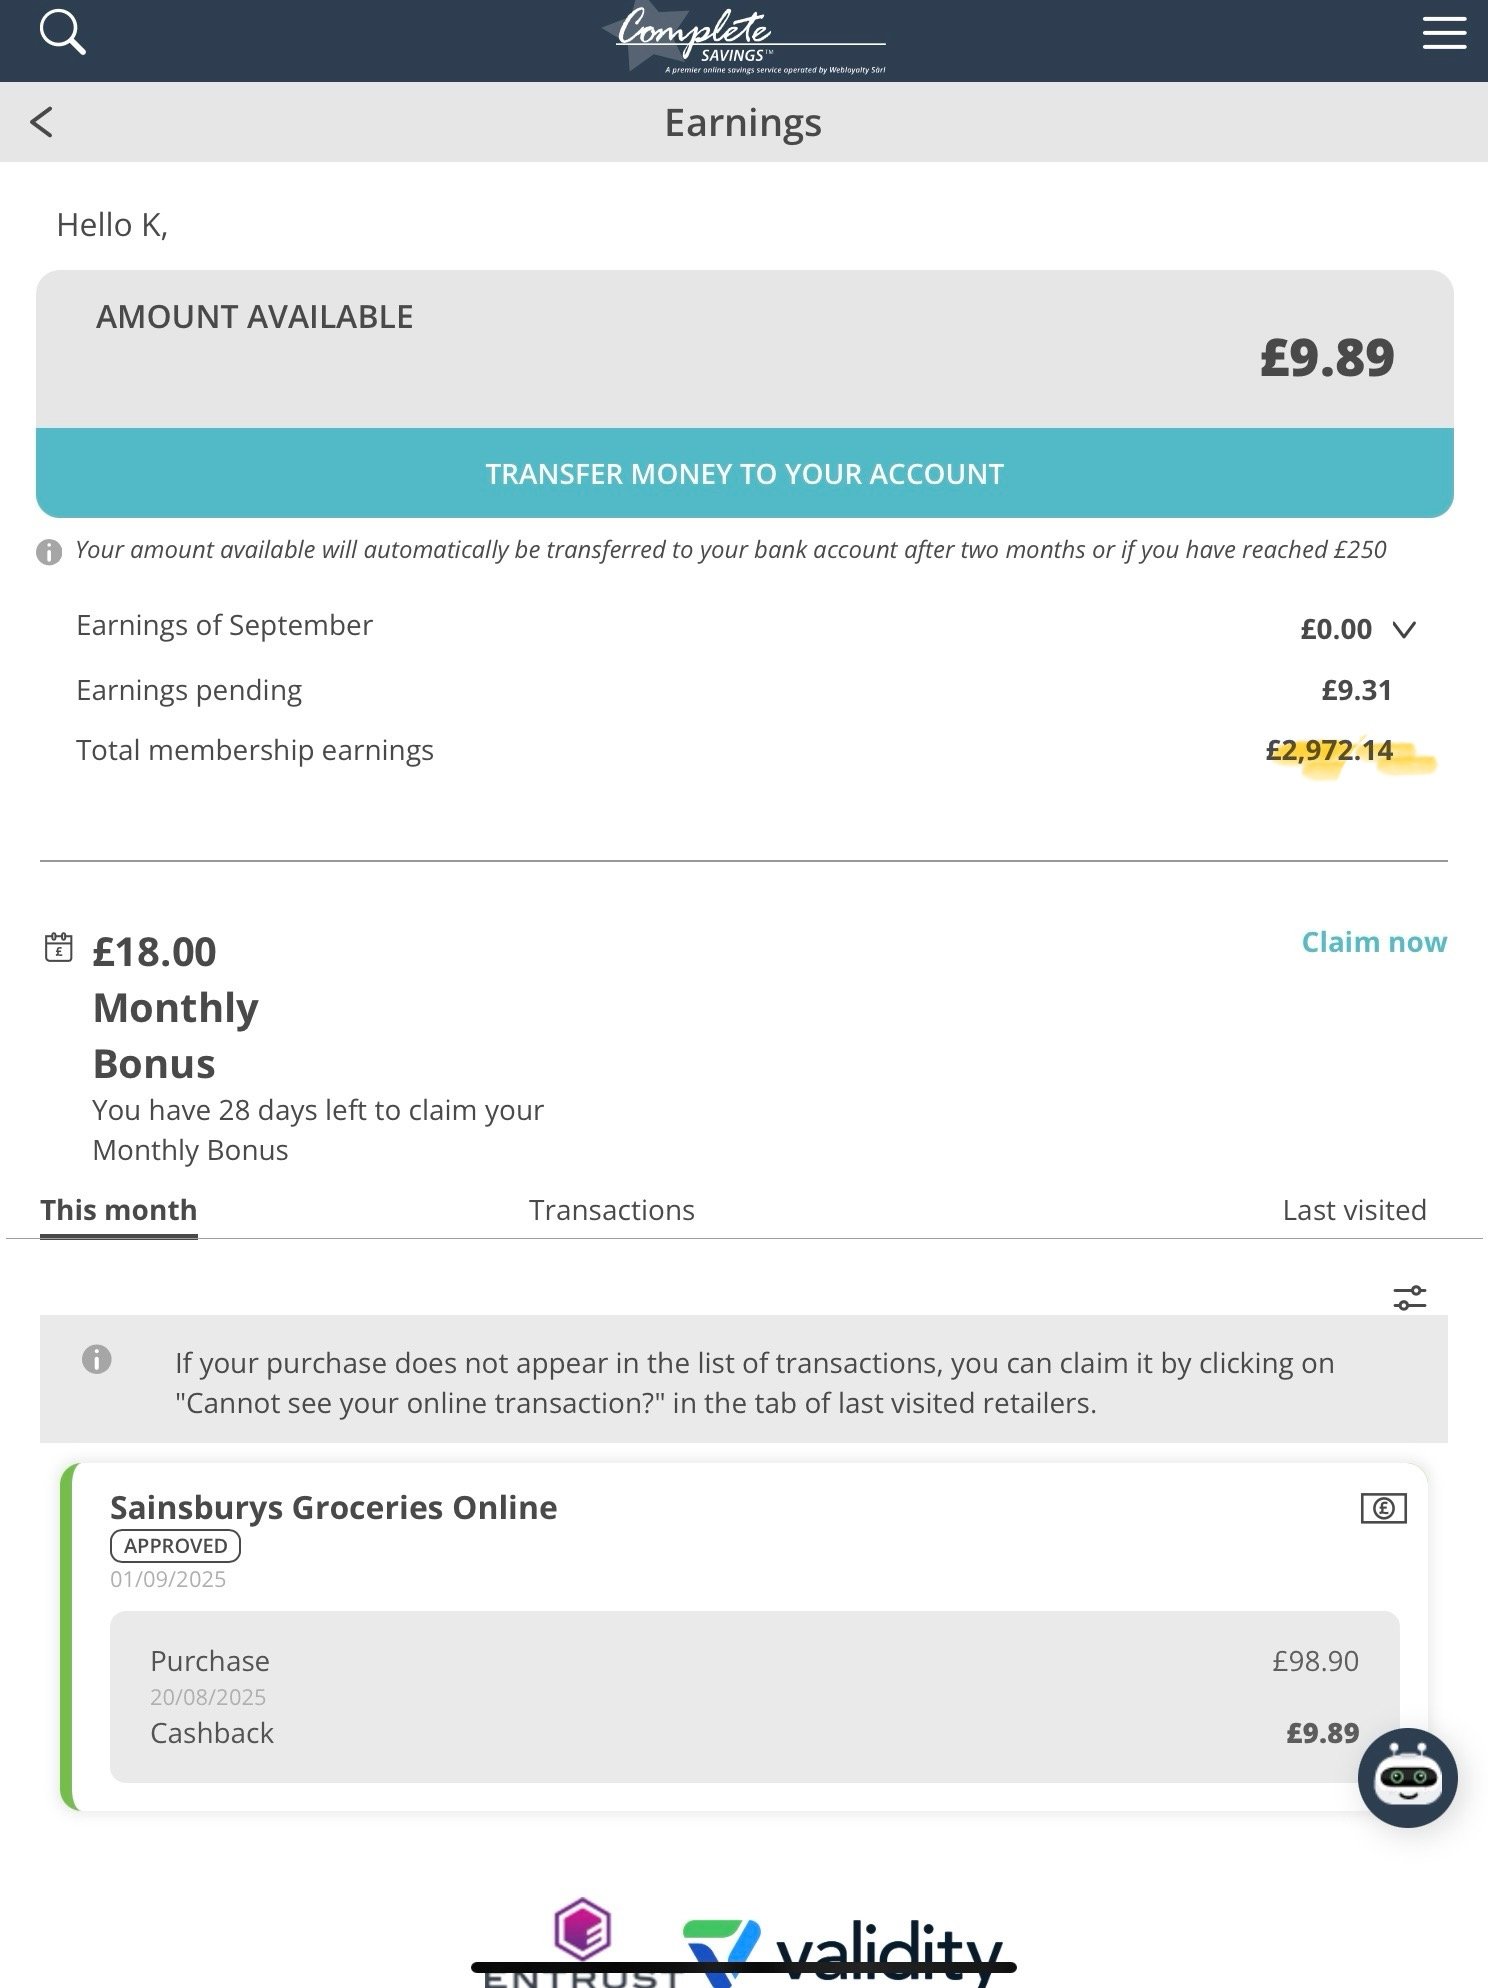The width and height of the screenshot is (1488, 1988).
Task: Click the cashback pound icon on Sainsburys card
Action: click(x=1384, y=1508)
